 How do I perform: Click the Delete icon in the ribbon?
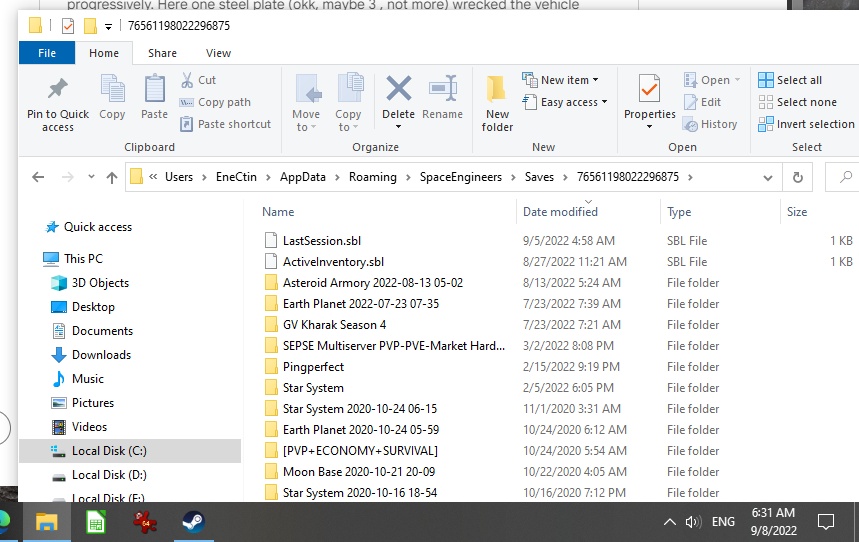[398, 88]
